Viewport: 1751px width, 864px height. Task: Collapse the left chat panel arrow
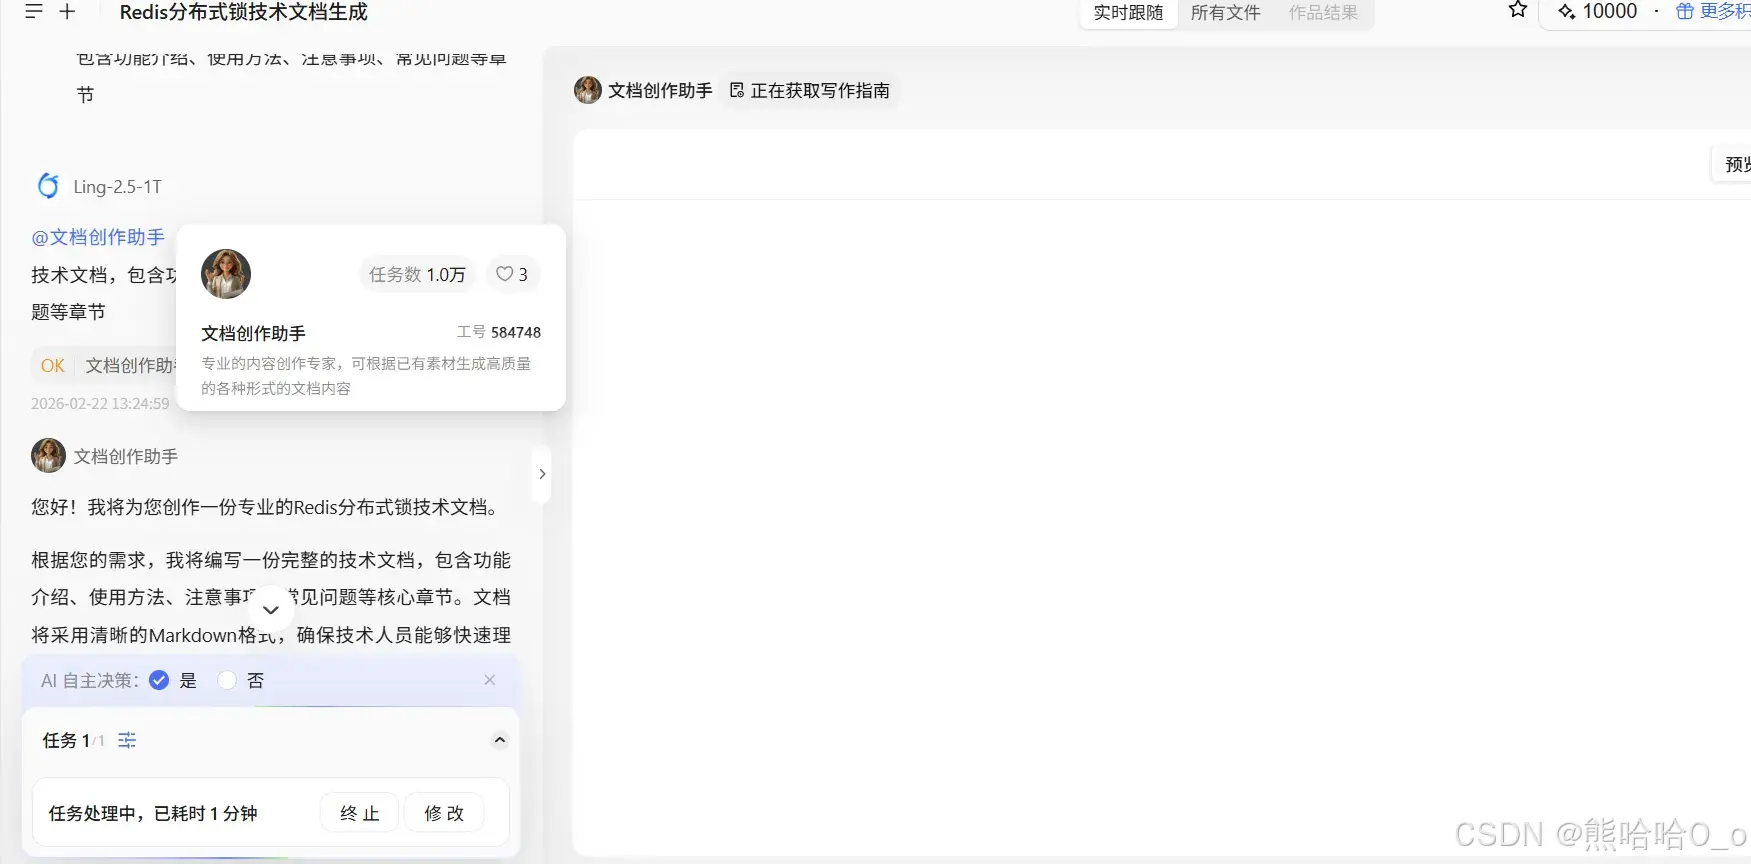tap(542, 474)
